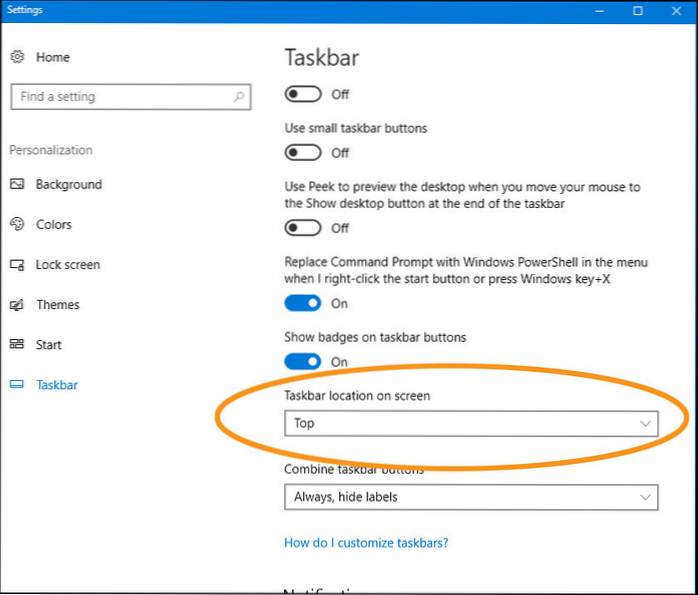Click the Home gear icon
Viewport: 698px width, 595px height.
17,57
